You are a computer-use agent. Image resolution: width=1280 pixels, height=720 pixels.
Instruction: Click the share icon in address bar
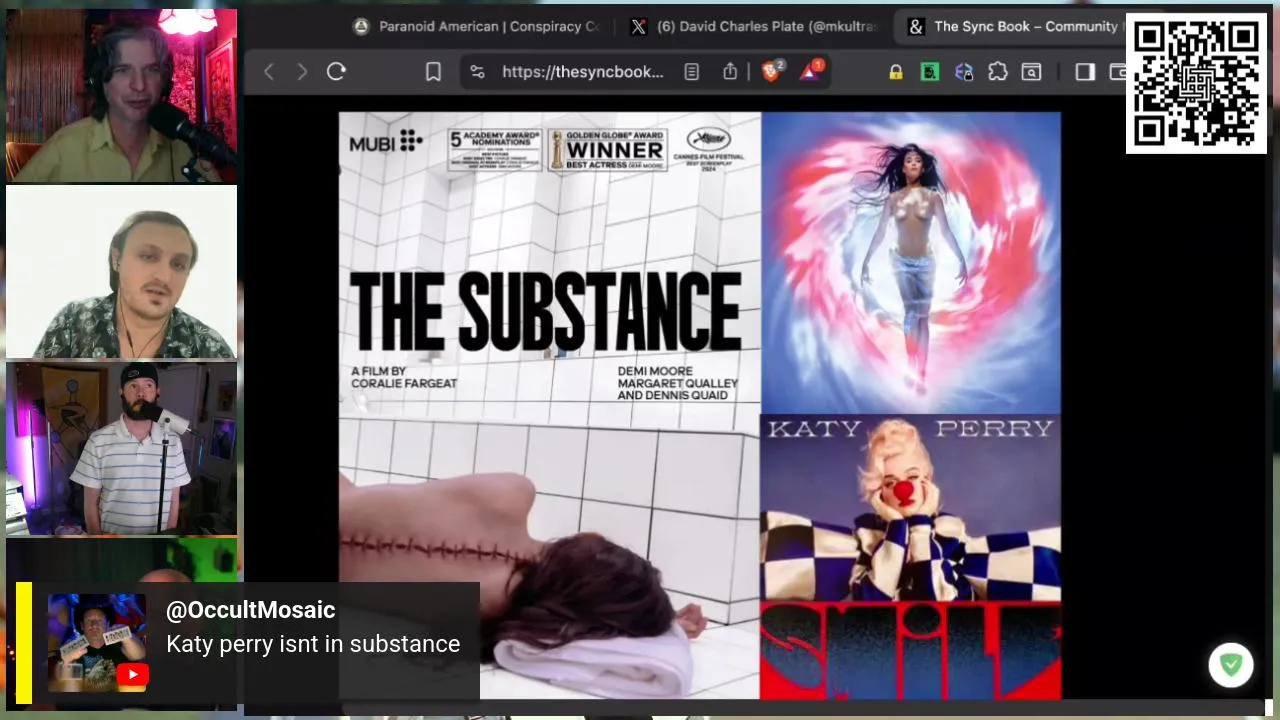pyautogui.click(x=730, y=71)
